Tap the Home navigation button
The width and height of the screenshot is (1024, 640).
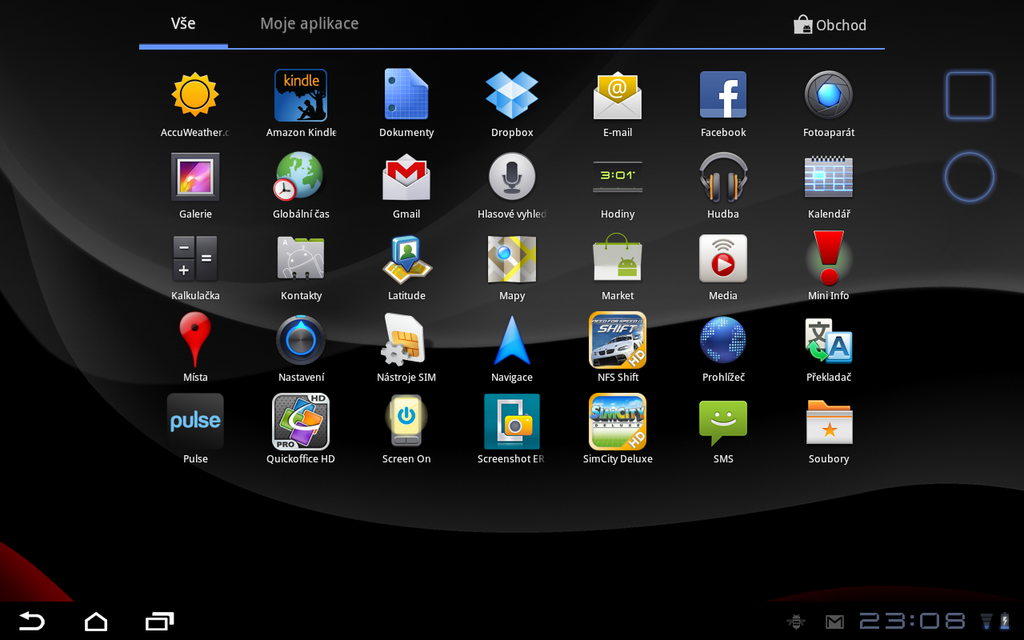95,621
